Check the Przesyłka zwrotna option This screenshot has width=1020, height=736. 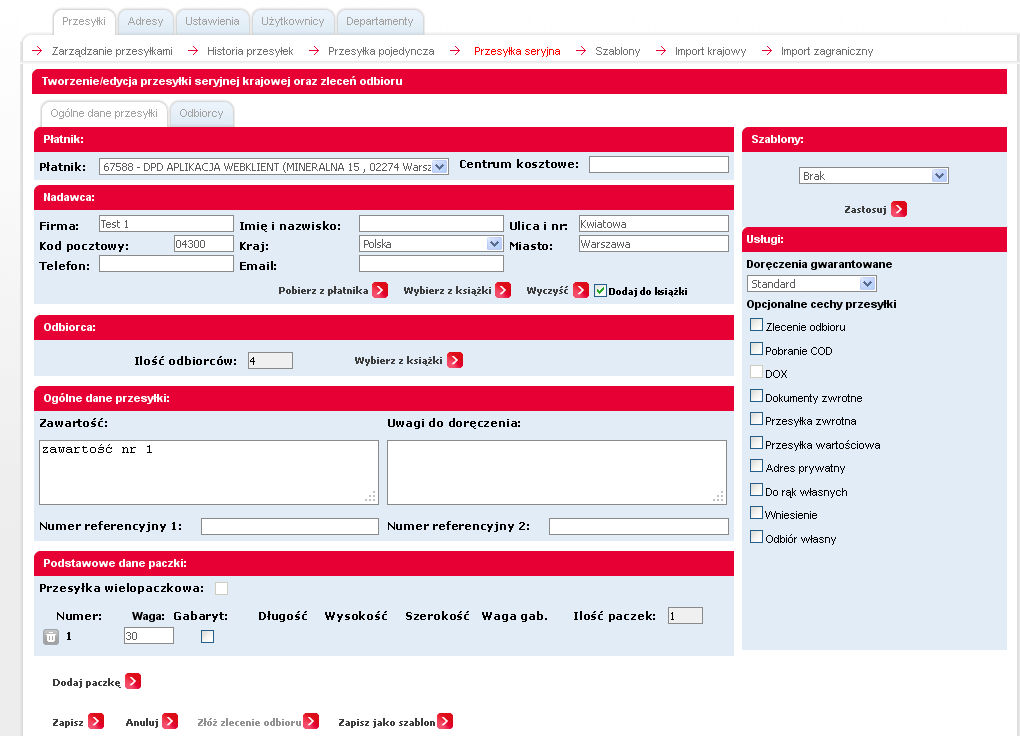756,419
